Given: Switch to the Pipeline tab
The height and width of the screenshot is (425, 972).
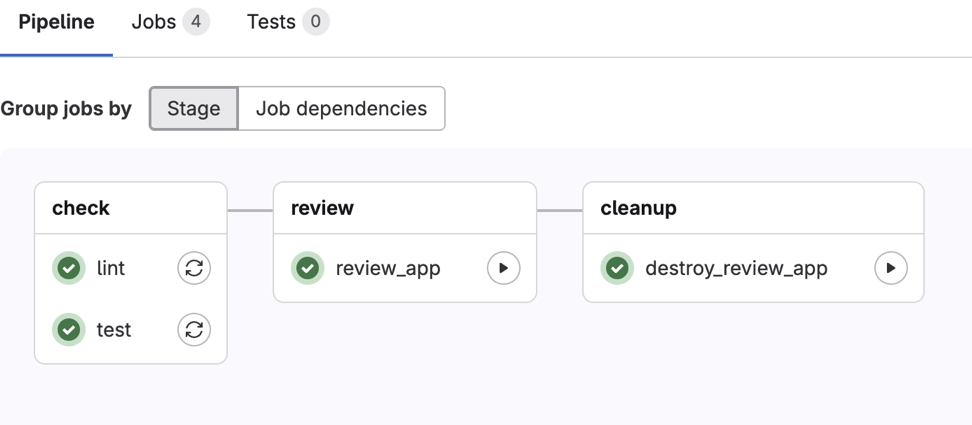Looking at the screenshot, I should (56, 22).
